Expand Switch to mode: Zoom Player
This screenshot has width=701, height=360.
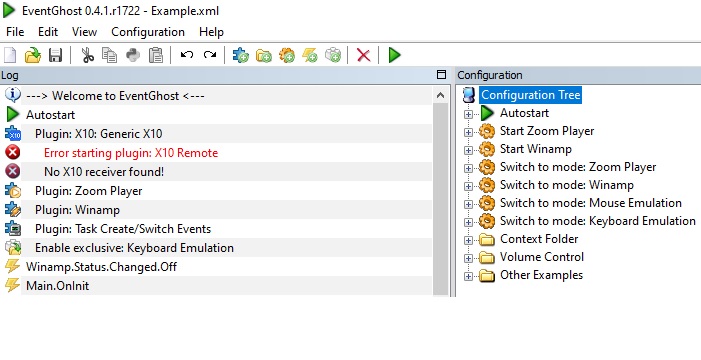(x=468, y=168)
